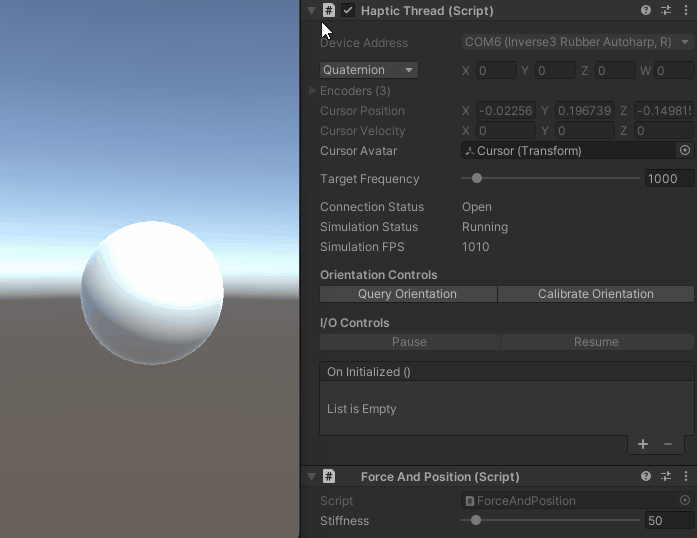697x538 pixels.
Task: Click Cursor Velocity X value field
Action: point(506,131)
